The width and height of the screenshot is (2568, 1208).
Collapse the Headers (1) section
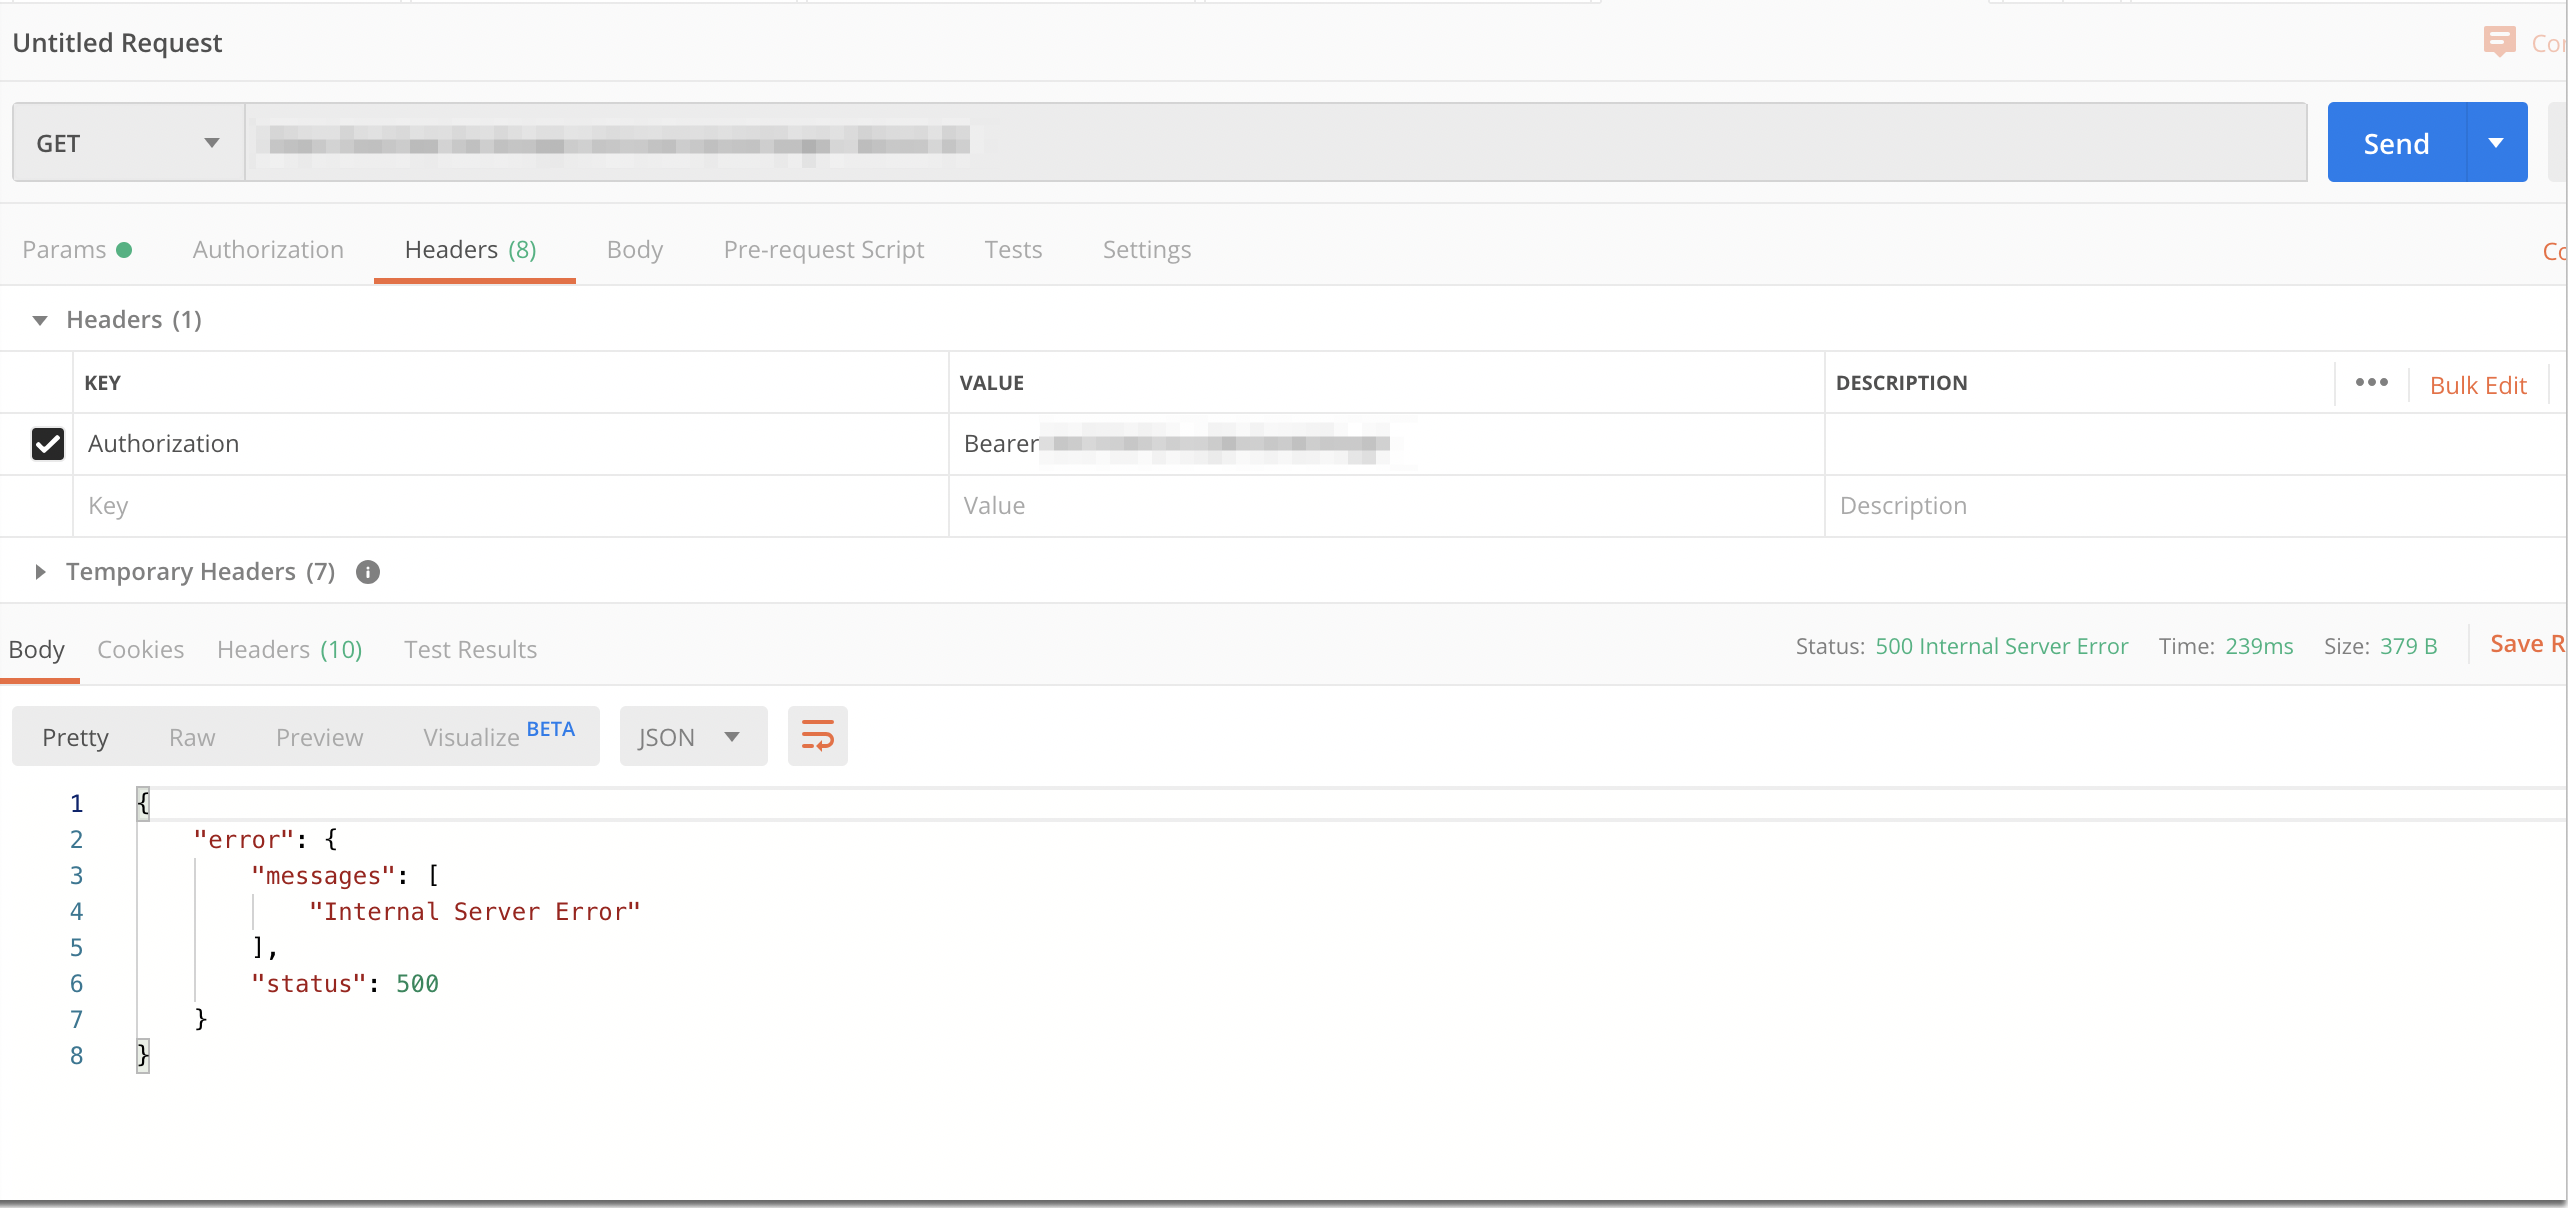click(40, 320)
